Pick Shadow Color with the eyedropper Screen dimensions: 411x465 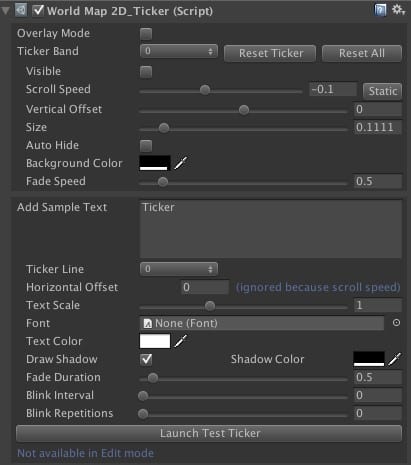coord(395,359)
